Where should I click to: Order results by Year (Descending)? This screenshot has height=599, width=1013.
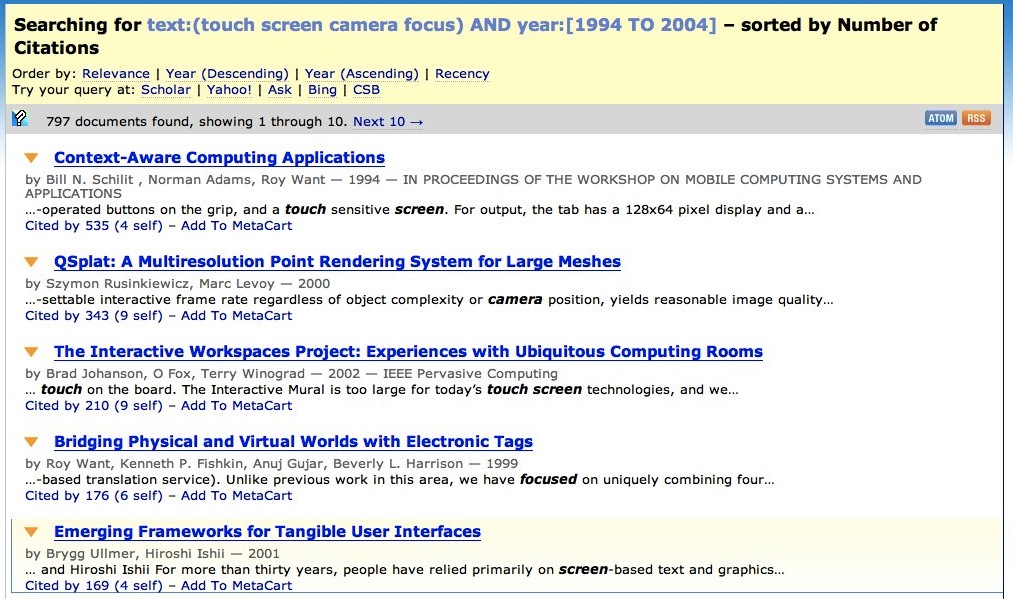(227, 74)
